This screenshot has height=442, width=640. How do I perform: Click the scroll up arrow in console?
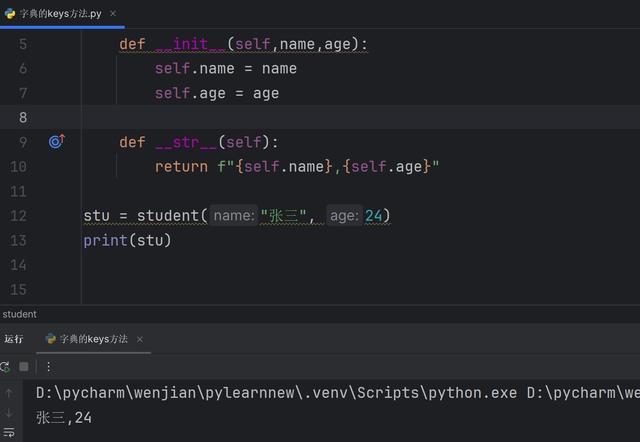tap(9, 393)
